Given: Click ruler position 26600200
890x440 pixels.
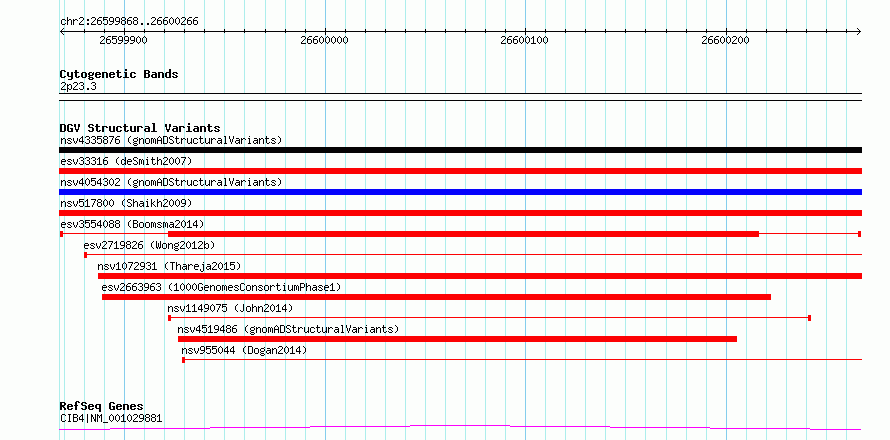Looking at the screenshot, I should coord(725,40).
